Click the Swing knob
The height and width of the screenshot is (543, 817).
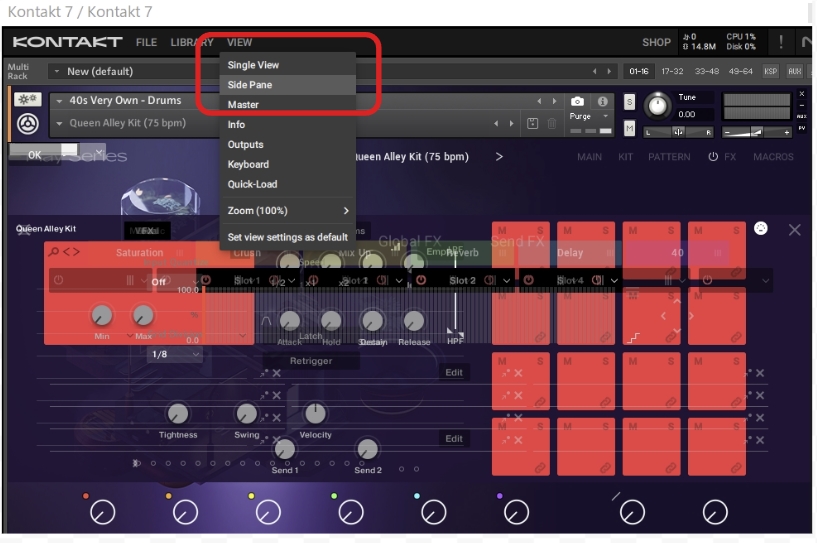[x=246, y=414]
